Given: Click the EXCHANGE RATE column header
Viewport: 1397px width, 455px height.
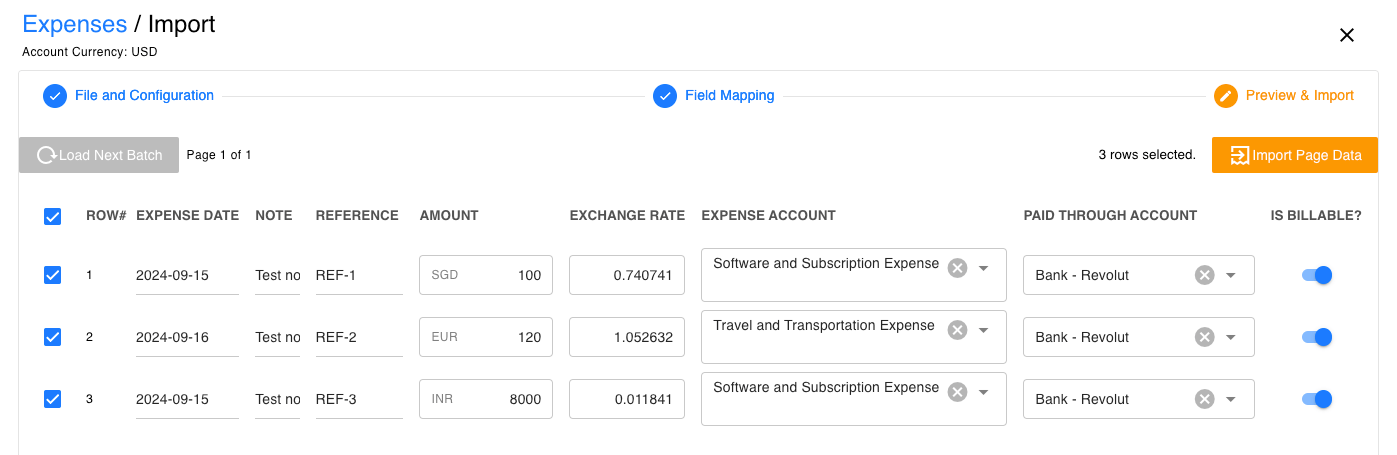Looking at the screenshot, I should 627,215.
